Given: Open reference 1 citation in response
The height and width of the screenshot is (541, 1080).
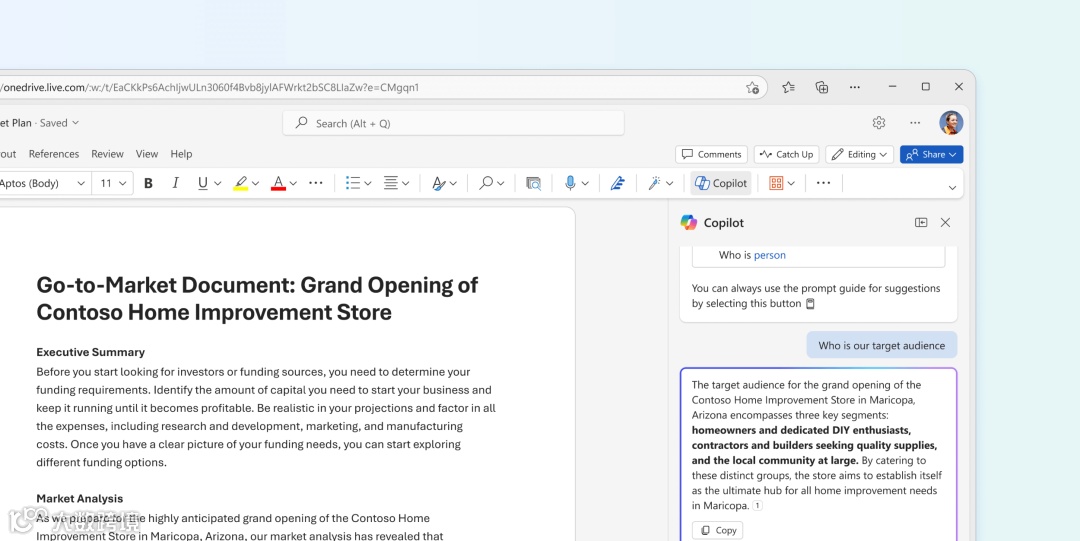Looking at the screenshot, I should pyautogui.click(x=758, y=506).
